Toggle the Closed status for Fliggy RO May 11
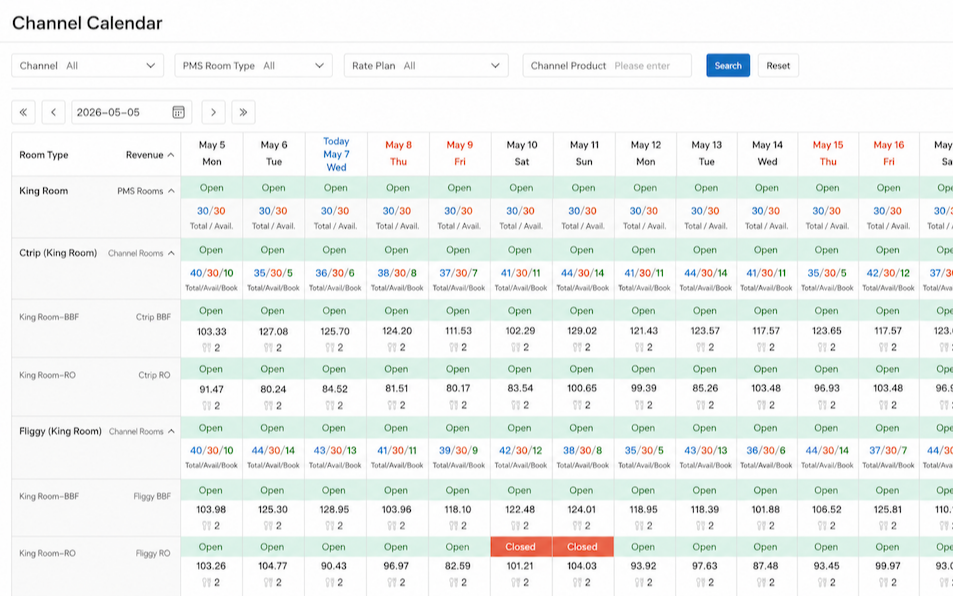953x596 pixels. [x=583, y=547]
